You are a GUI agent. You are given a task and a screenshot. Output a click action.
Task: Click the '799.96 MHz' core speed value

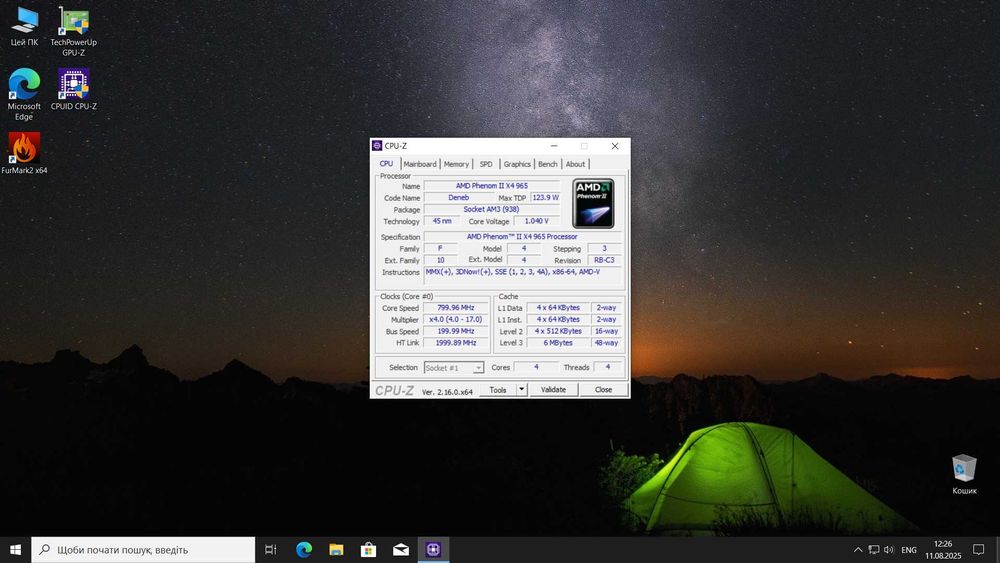(455, 307)
